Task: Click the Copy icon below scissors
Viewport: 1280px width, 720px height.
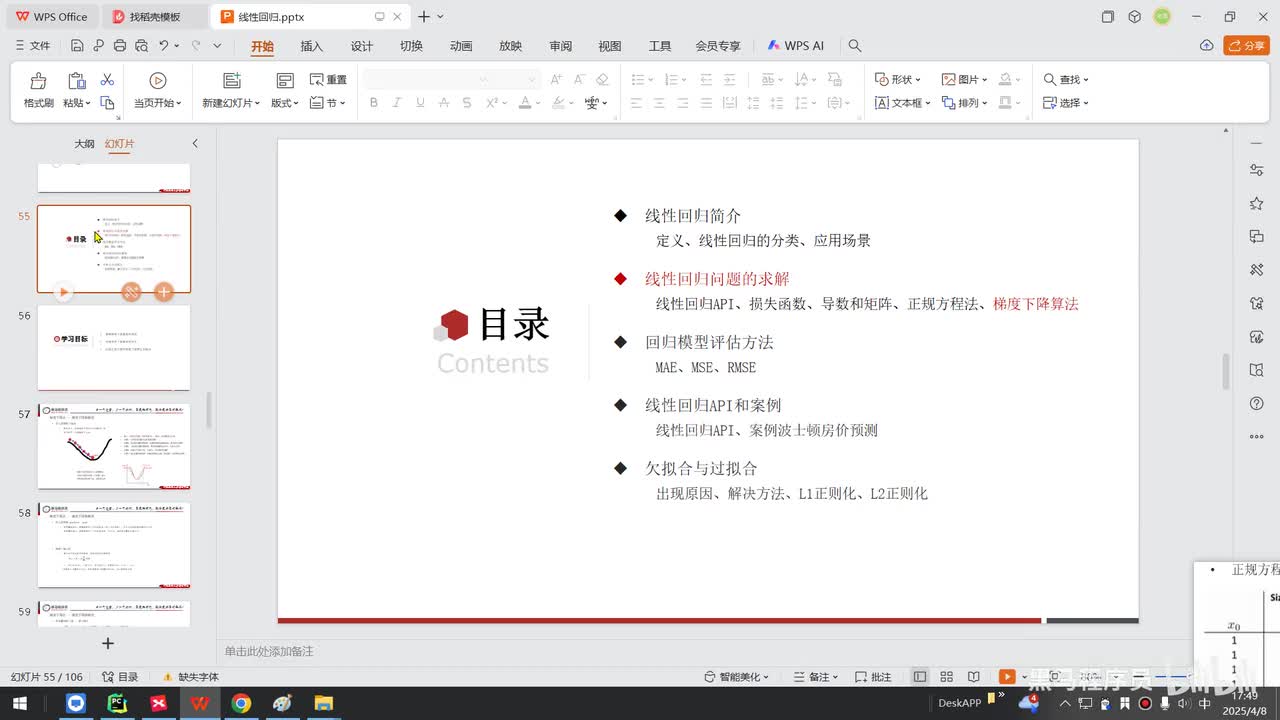Action: 107,102
